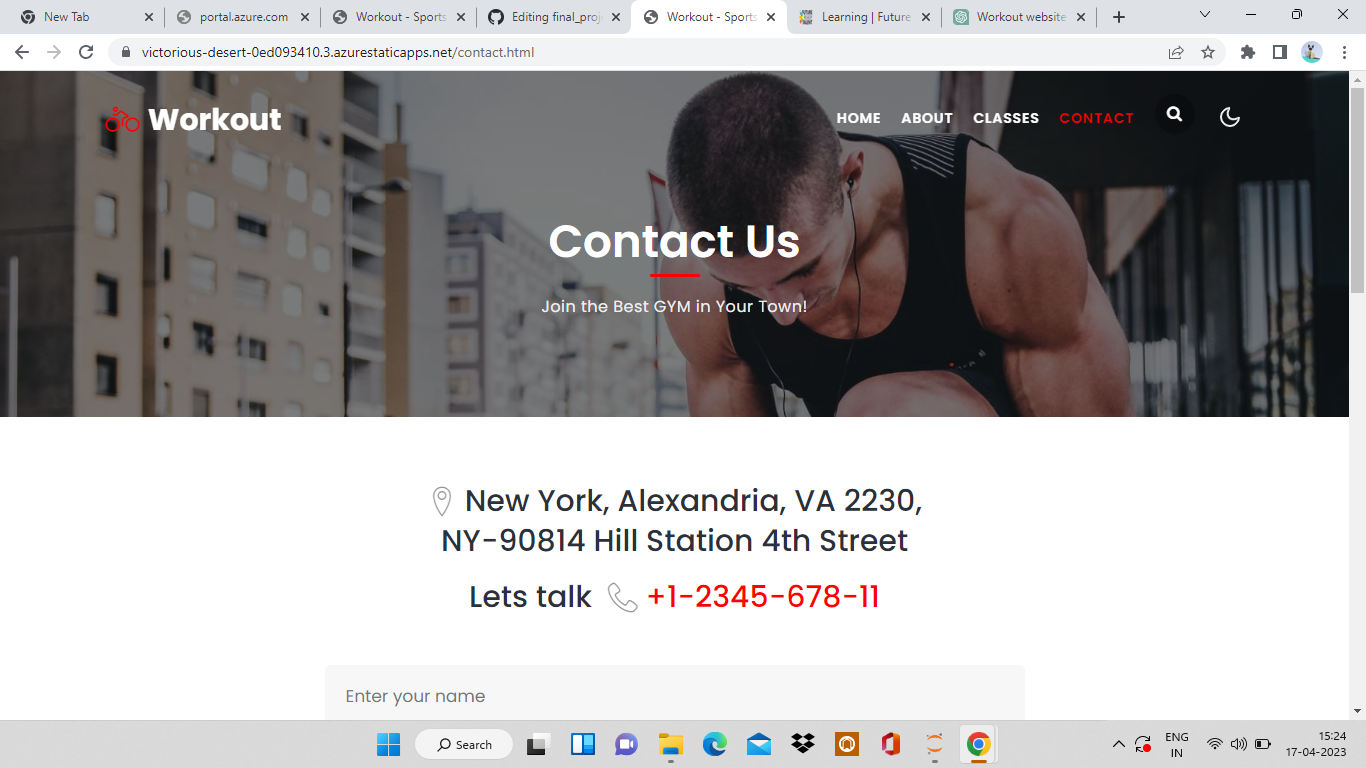
Task: Click the Enter your name field
Action: coord(675,696)
